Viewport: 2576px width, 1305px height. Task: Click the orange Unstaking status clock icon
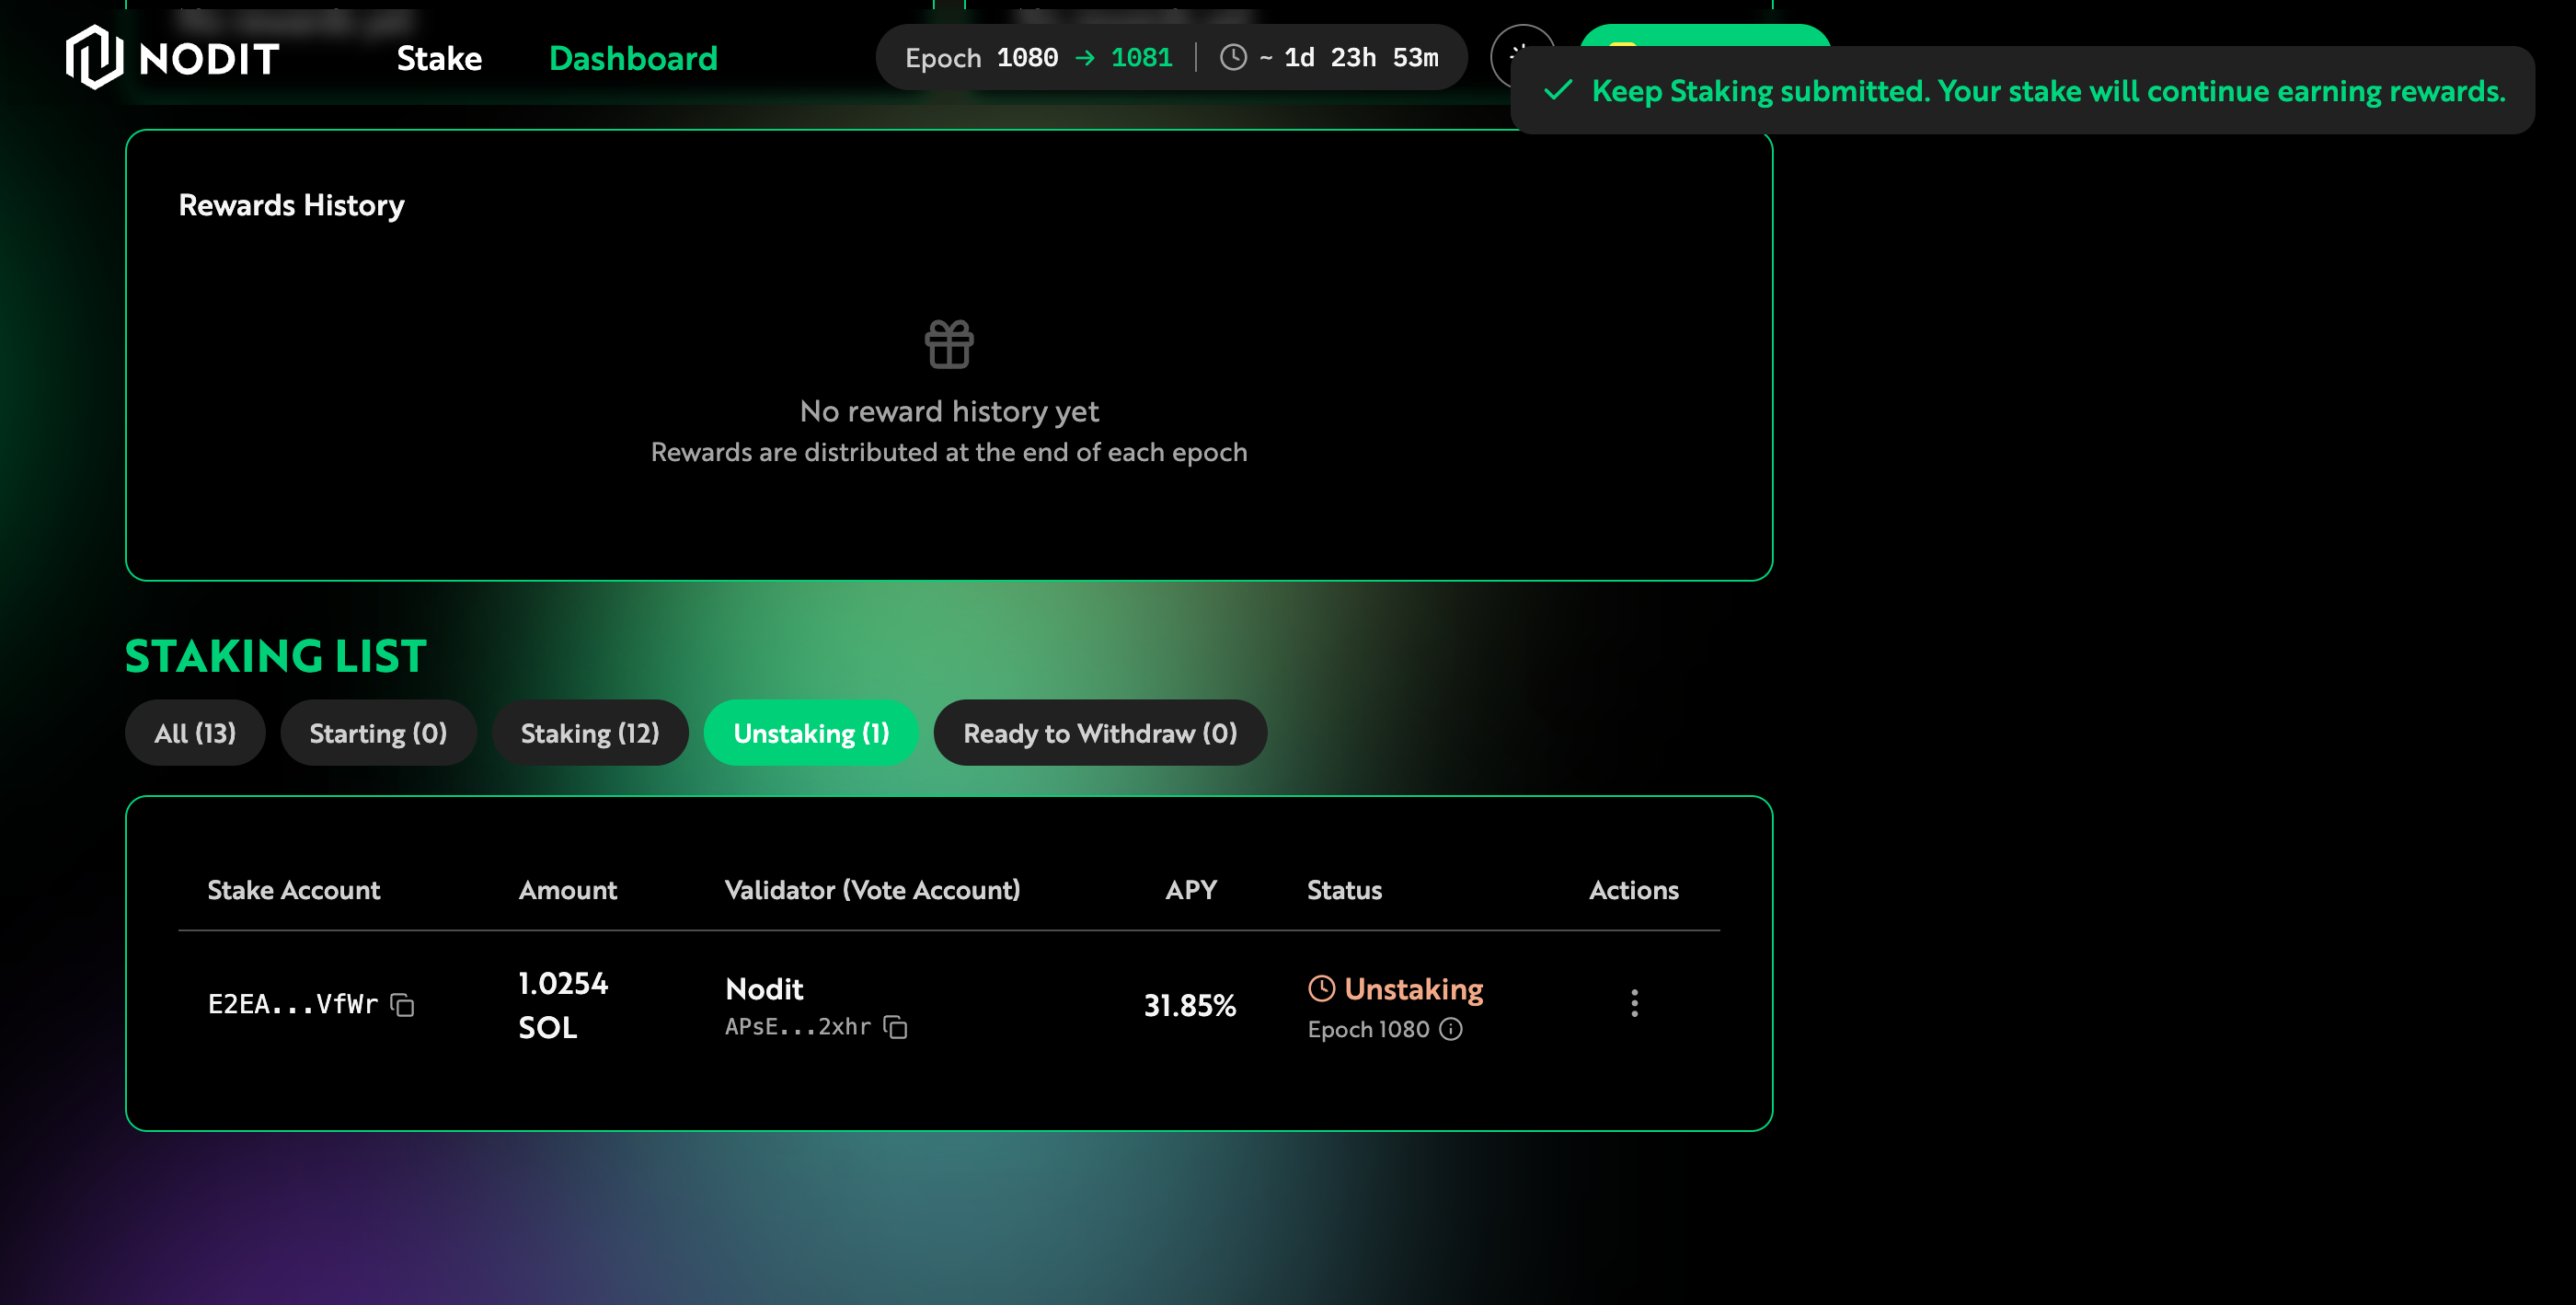point(1321,988)
